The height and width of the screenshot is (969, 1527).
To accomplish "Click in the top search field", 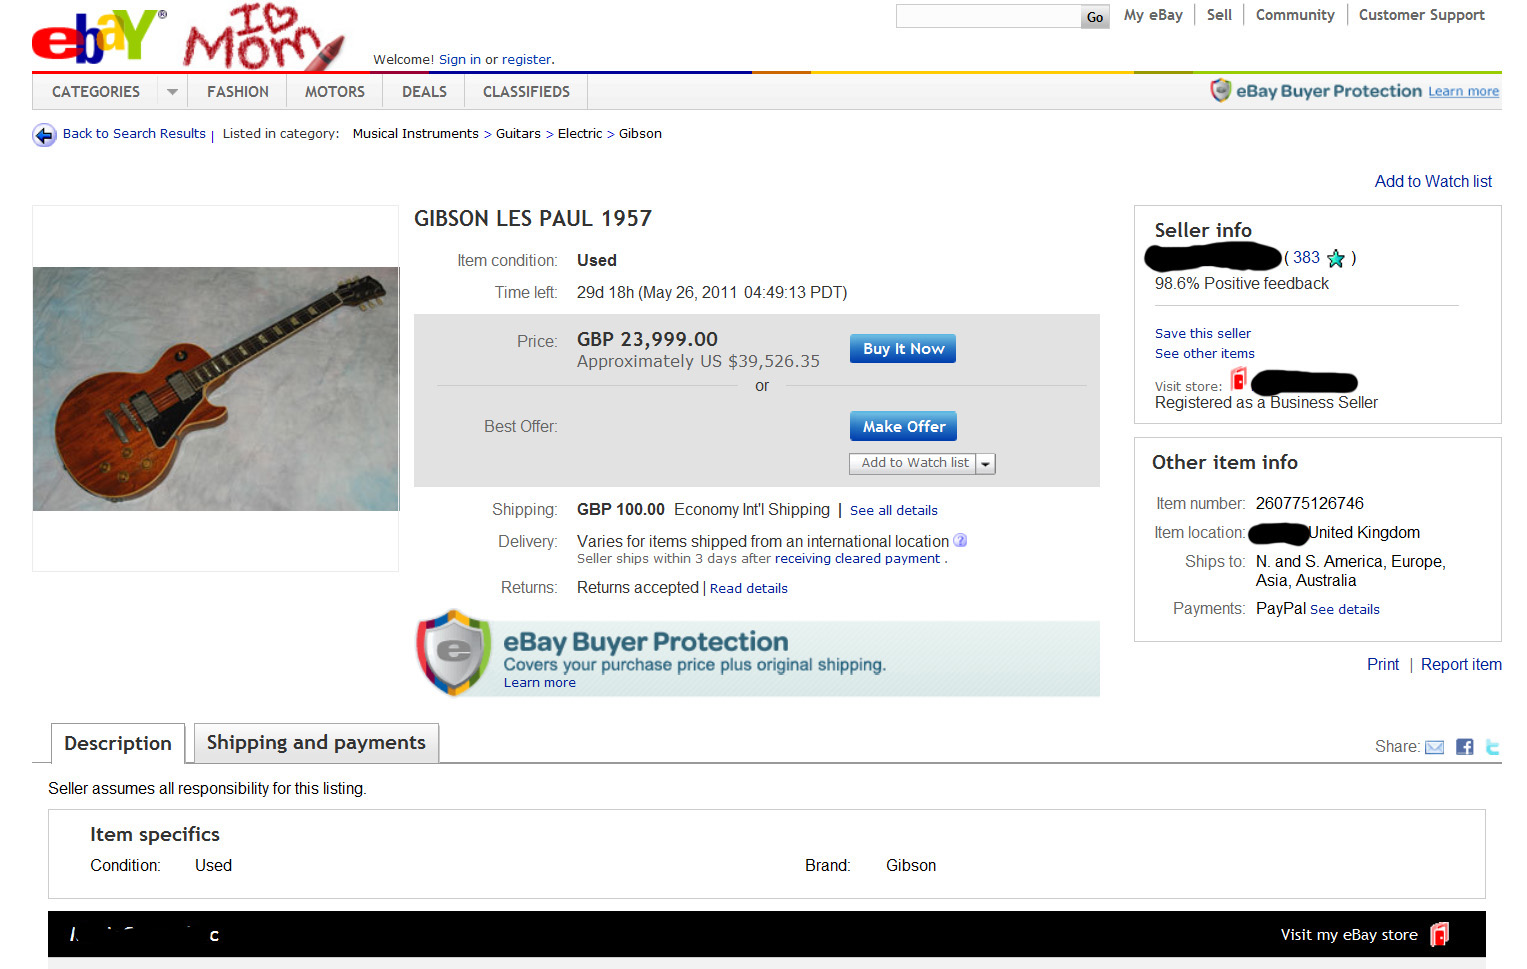I will pyautogui.click(x=988, y=16).
